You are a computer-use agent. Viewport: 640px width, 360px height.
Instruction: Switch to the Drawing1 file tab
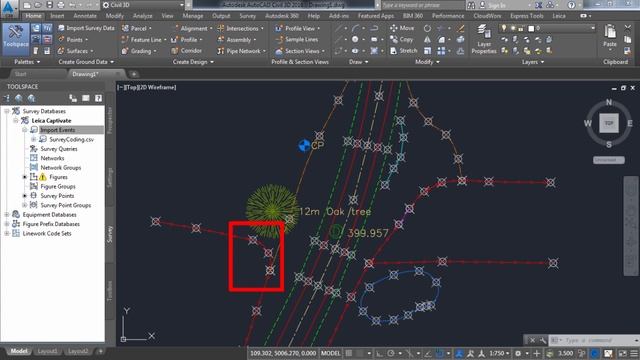click(85, 74)
